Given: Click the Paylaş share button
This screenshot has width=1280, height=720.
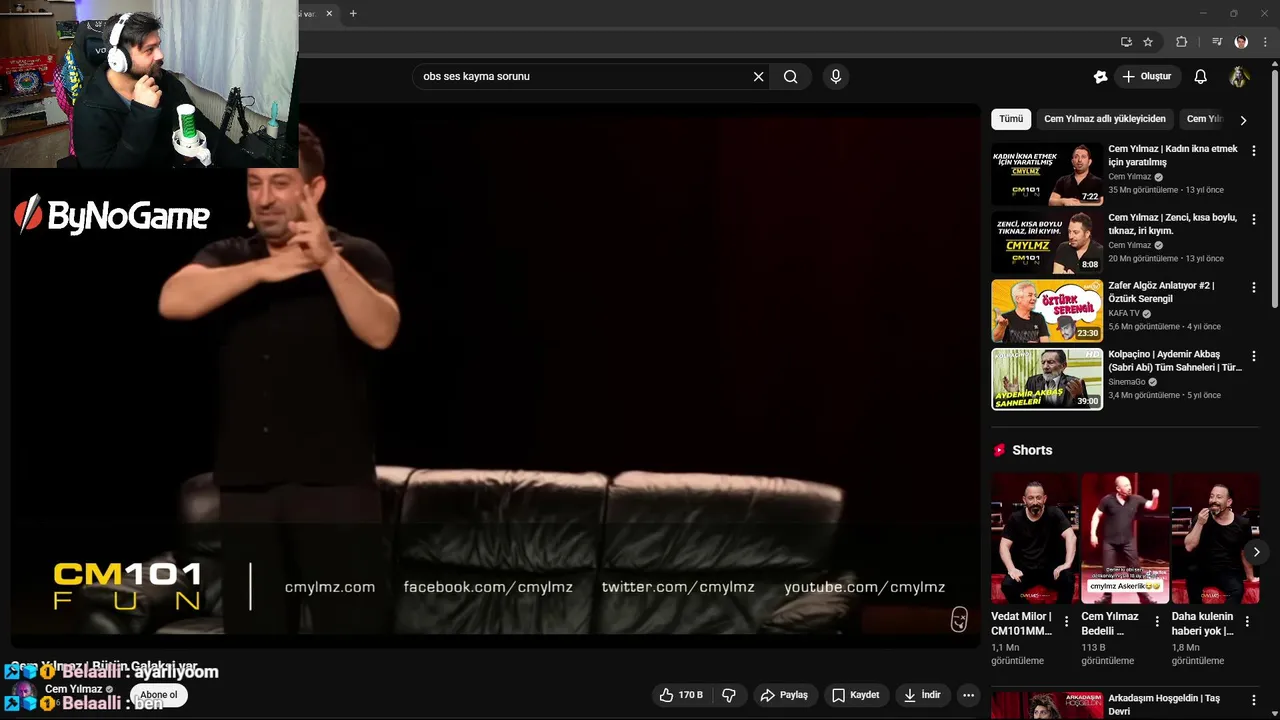Looking at the screenshot, I should [x=785, y=695].
